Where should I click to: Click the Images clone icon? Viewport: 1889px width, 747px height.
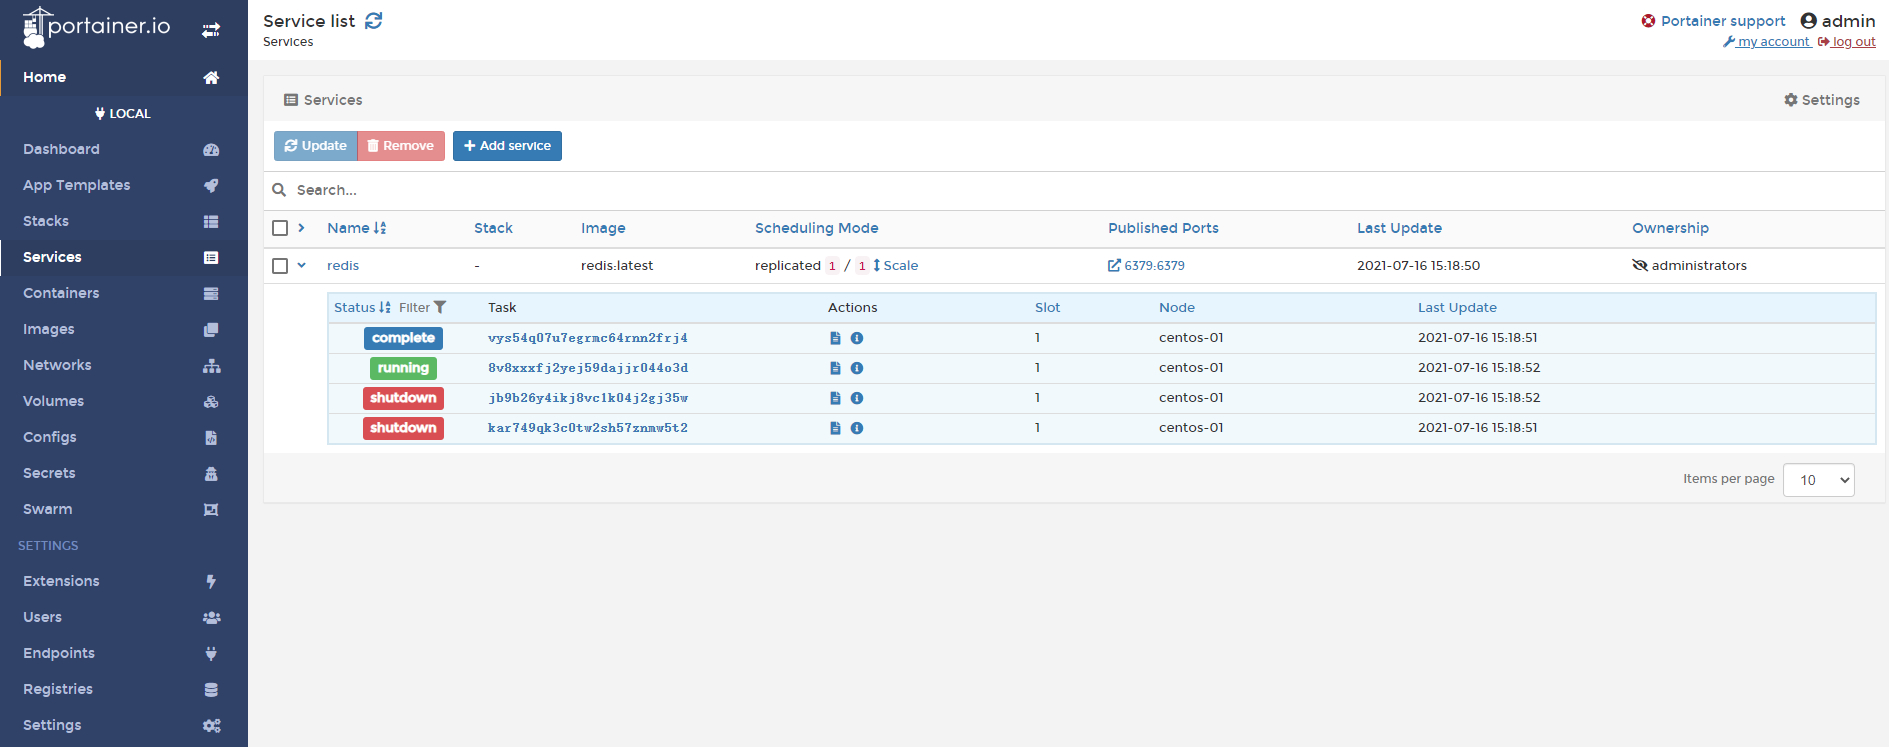pos(211,329)
